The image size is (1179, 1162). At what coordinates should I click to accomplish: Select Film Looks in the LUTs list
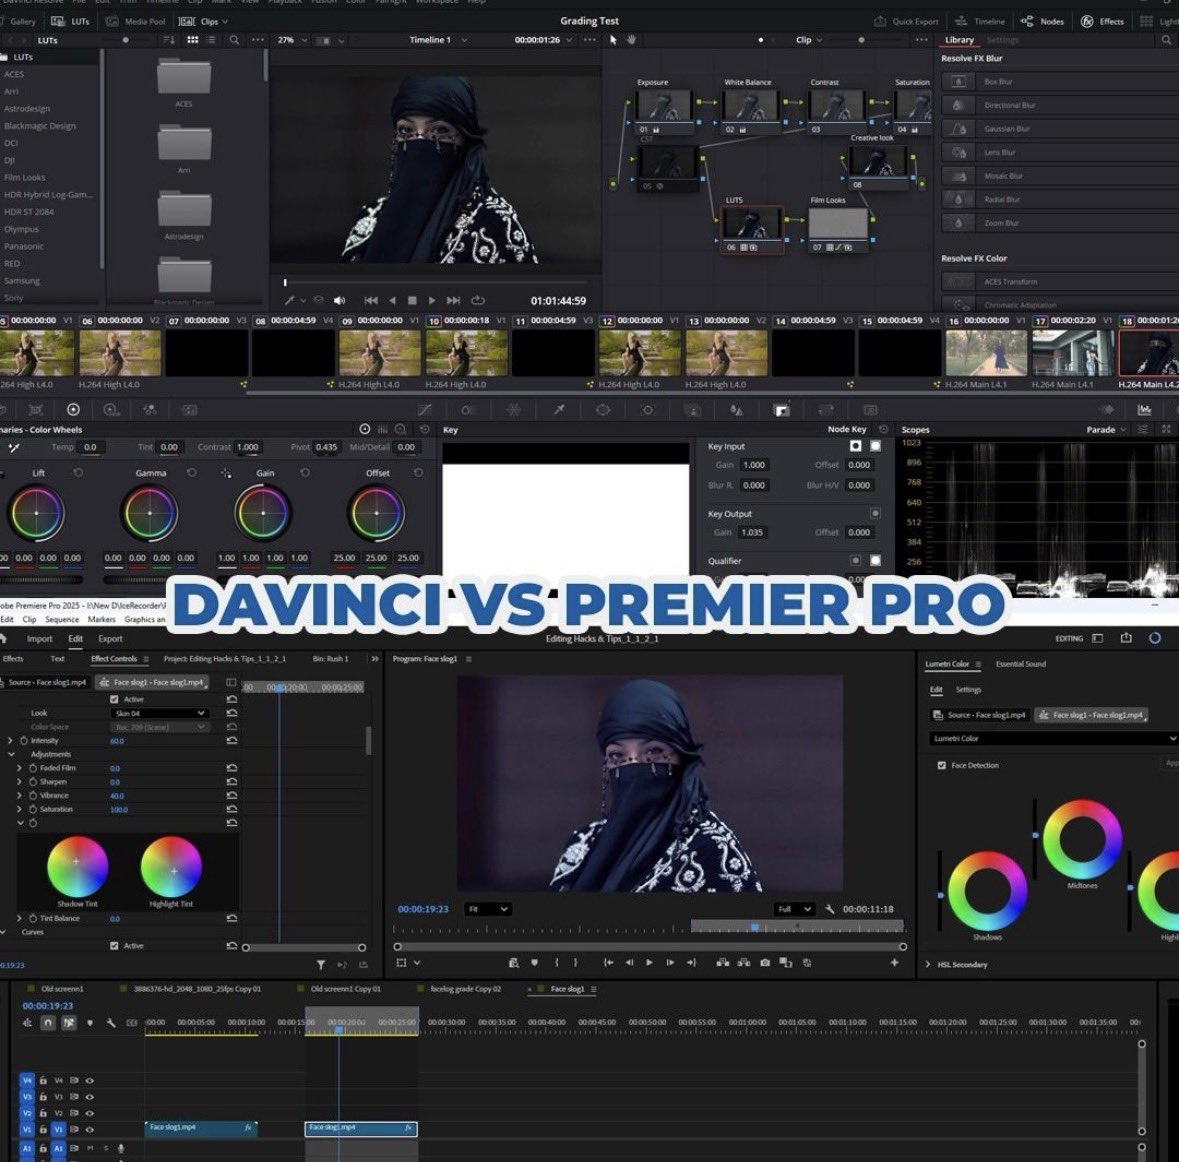tap(25, 177)
